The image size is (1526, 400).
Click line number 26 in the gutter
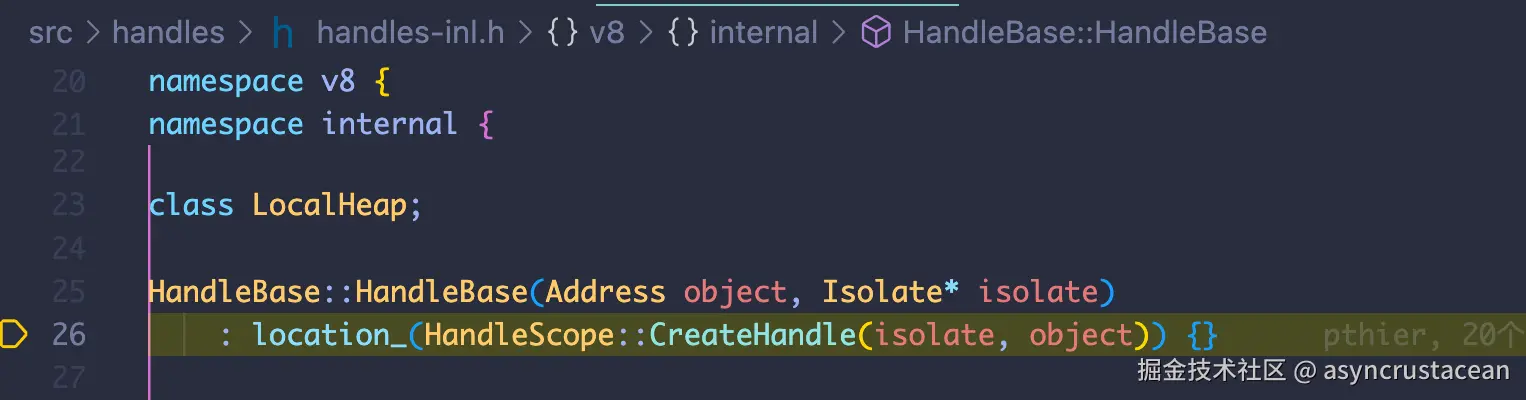68,334
